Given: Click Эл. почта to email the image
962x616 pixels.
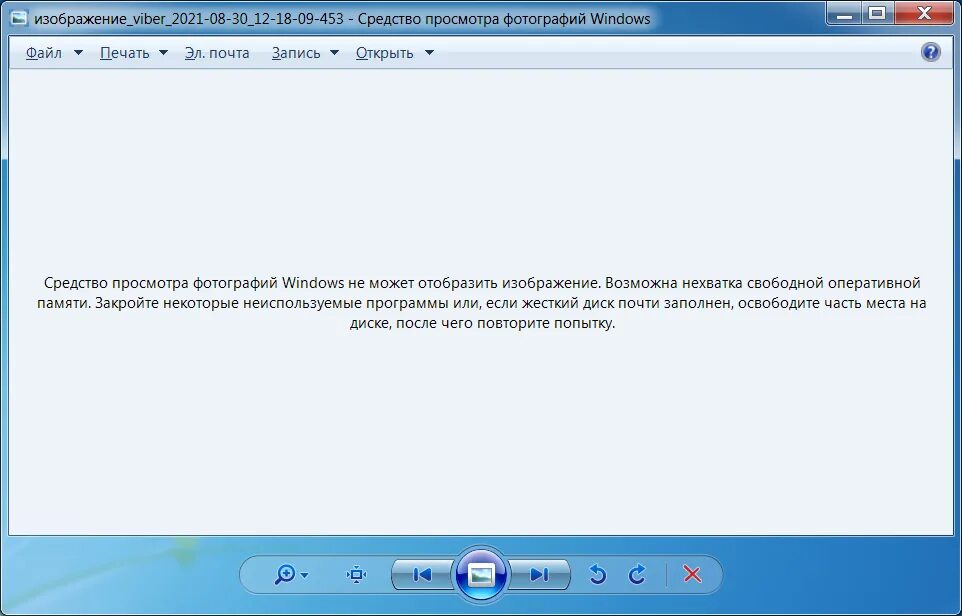Looking at the screenshot, I should [x=217, y=53].
